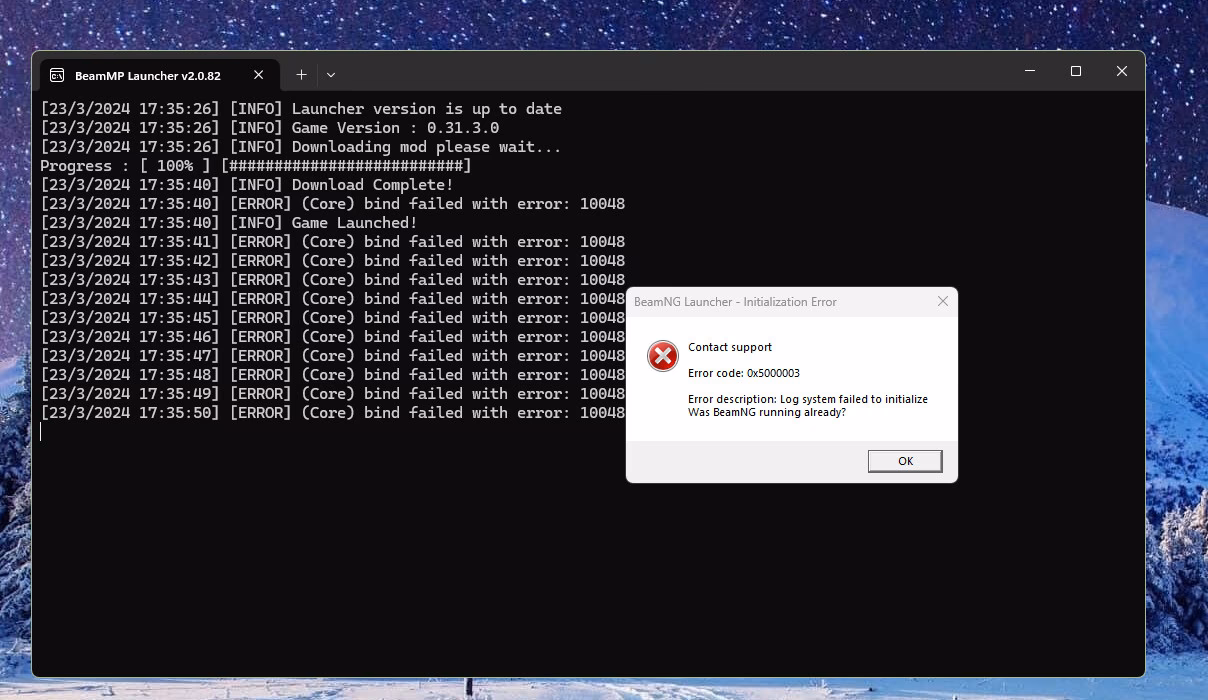Select the BeamMP Launcher v2.0.82 tab
The width and height of the screenshot is (1208, 700).
[158, 75]
